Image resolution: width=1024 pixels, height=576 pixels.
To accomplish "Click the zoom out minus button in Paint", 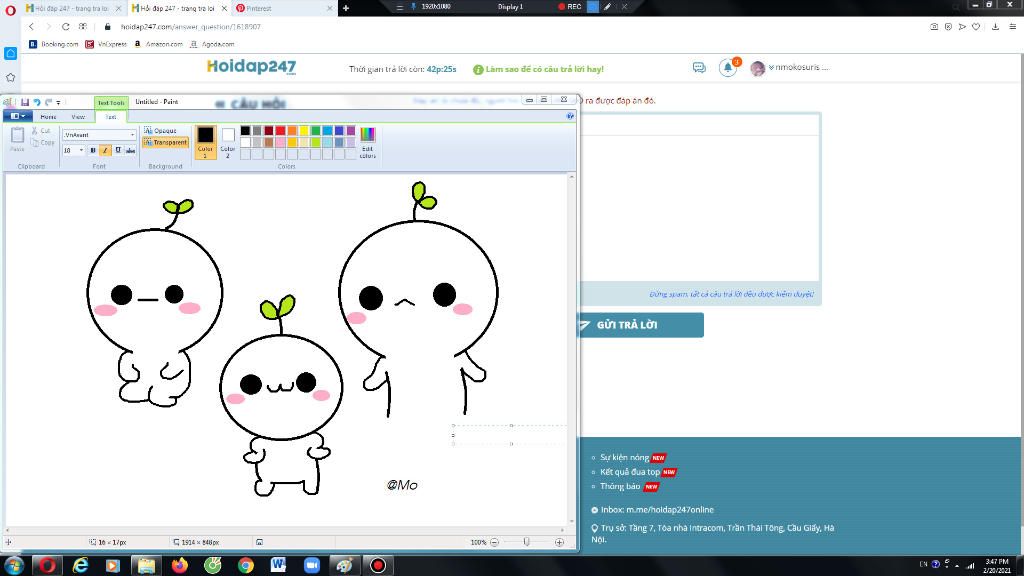I will [494, 542].
